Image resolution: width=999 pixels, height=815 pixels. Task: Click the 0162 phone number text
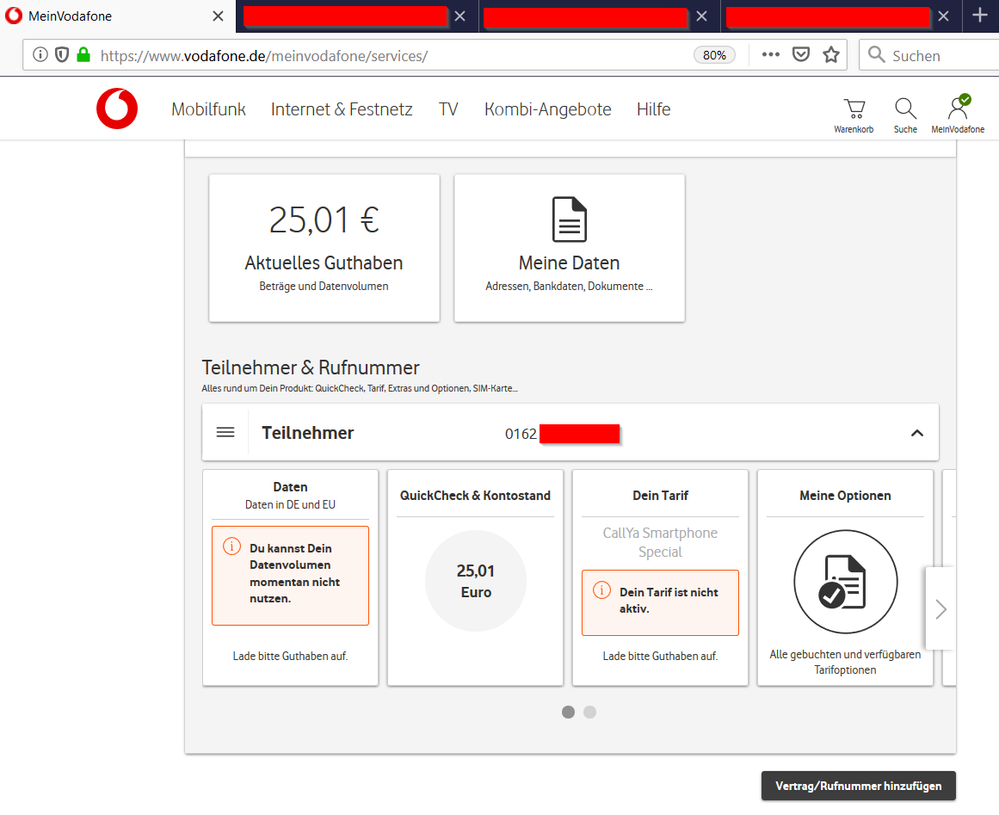pyautogui.click(x=521, y=434)
